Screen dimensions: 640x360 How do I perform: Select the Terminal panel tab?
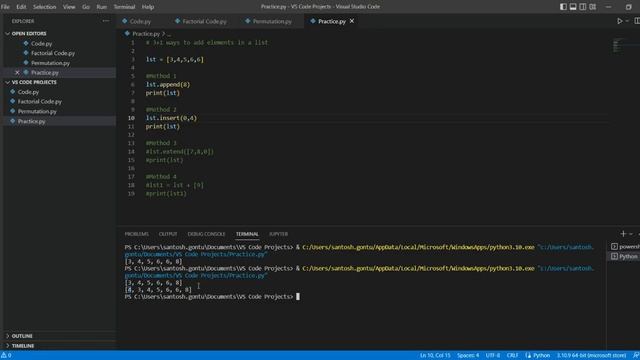(x=247, y=234)
